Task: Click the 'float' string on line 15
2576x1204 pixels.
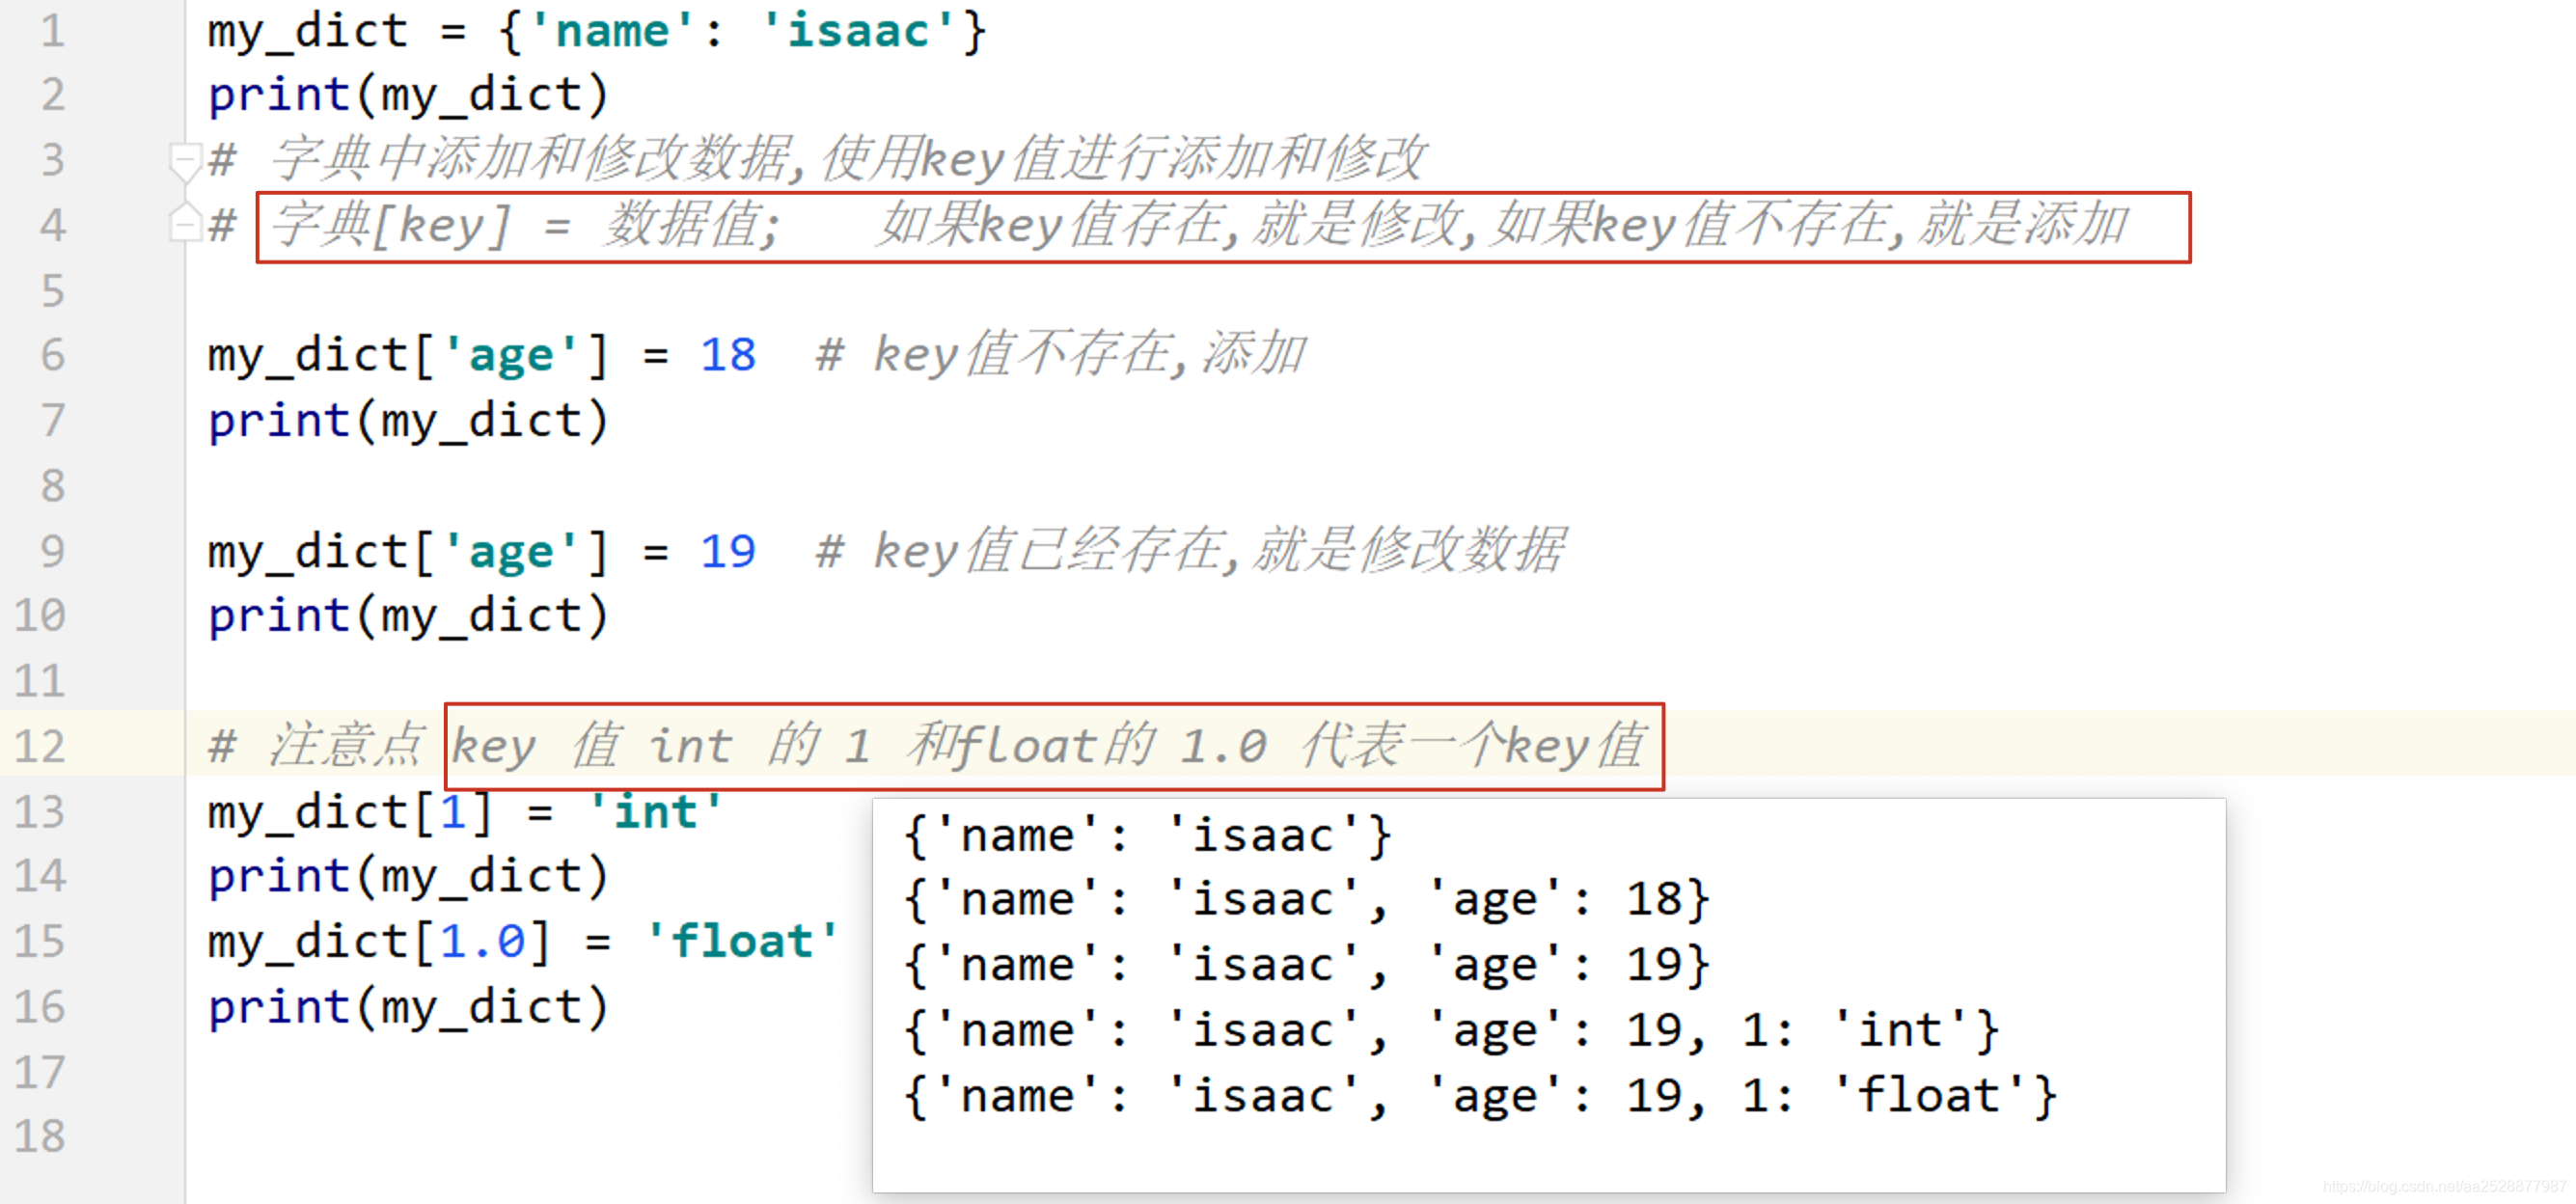Action: click(741, 941)
